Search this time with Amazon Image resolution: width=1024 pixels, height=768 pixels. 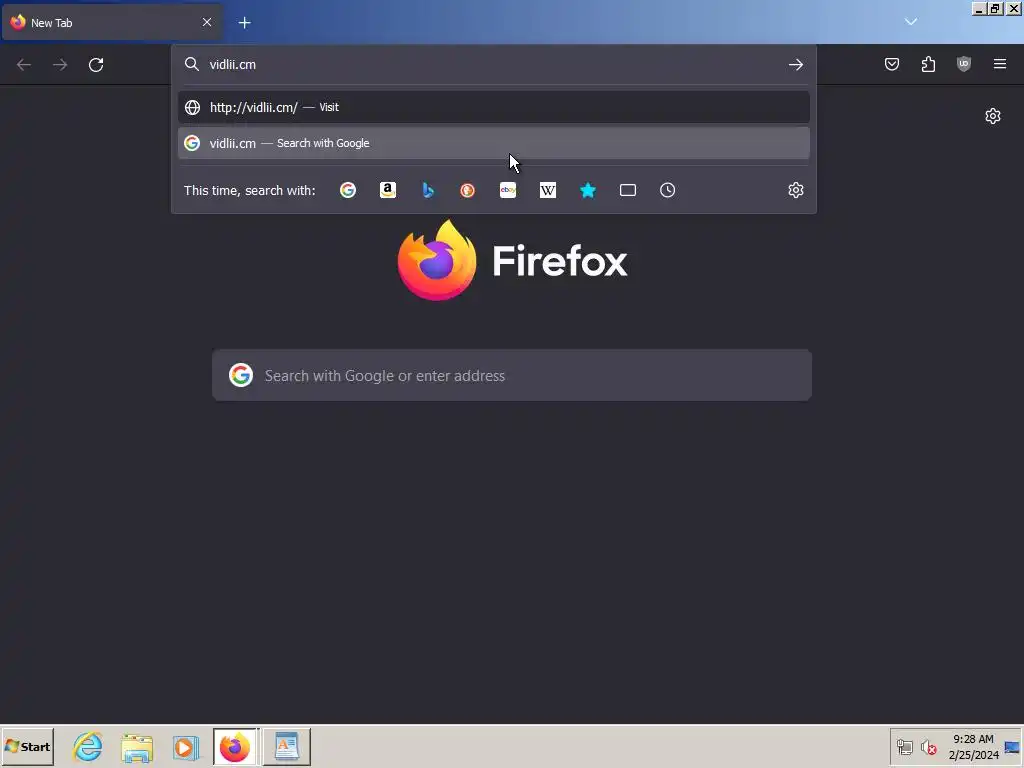pyautogui.click(x=388, y=190)
